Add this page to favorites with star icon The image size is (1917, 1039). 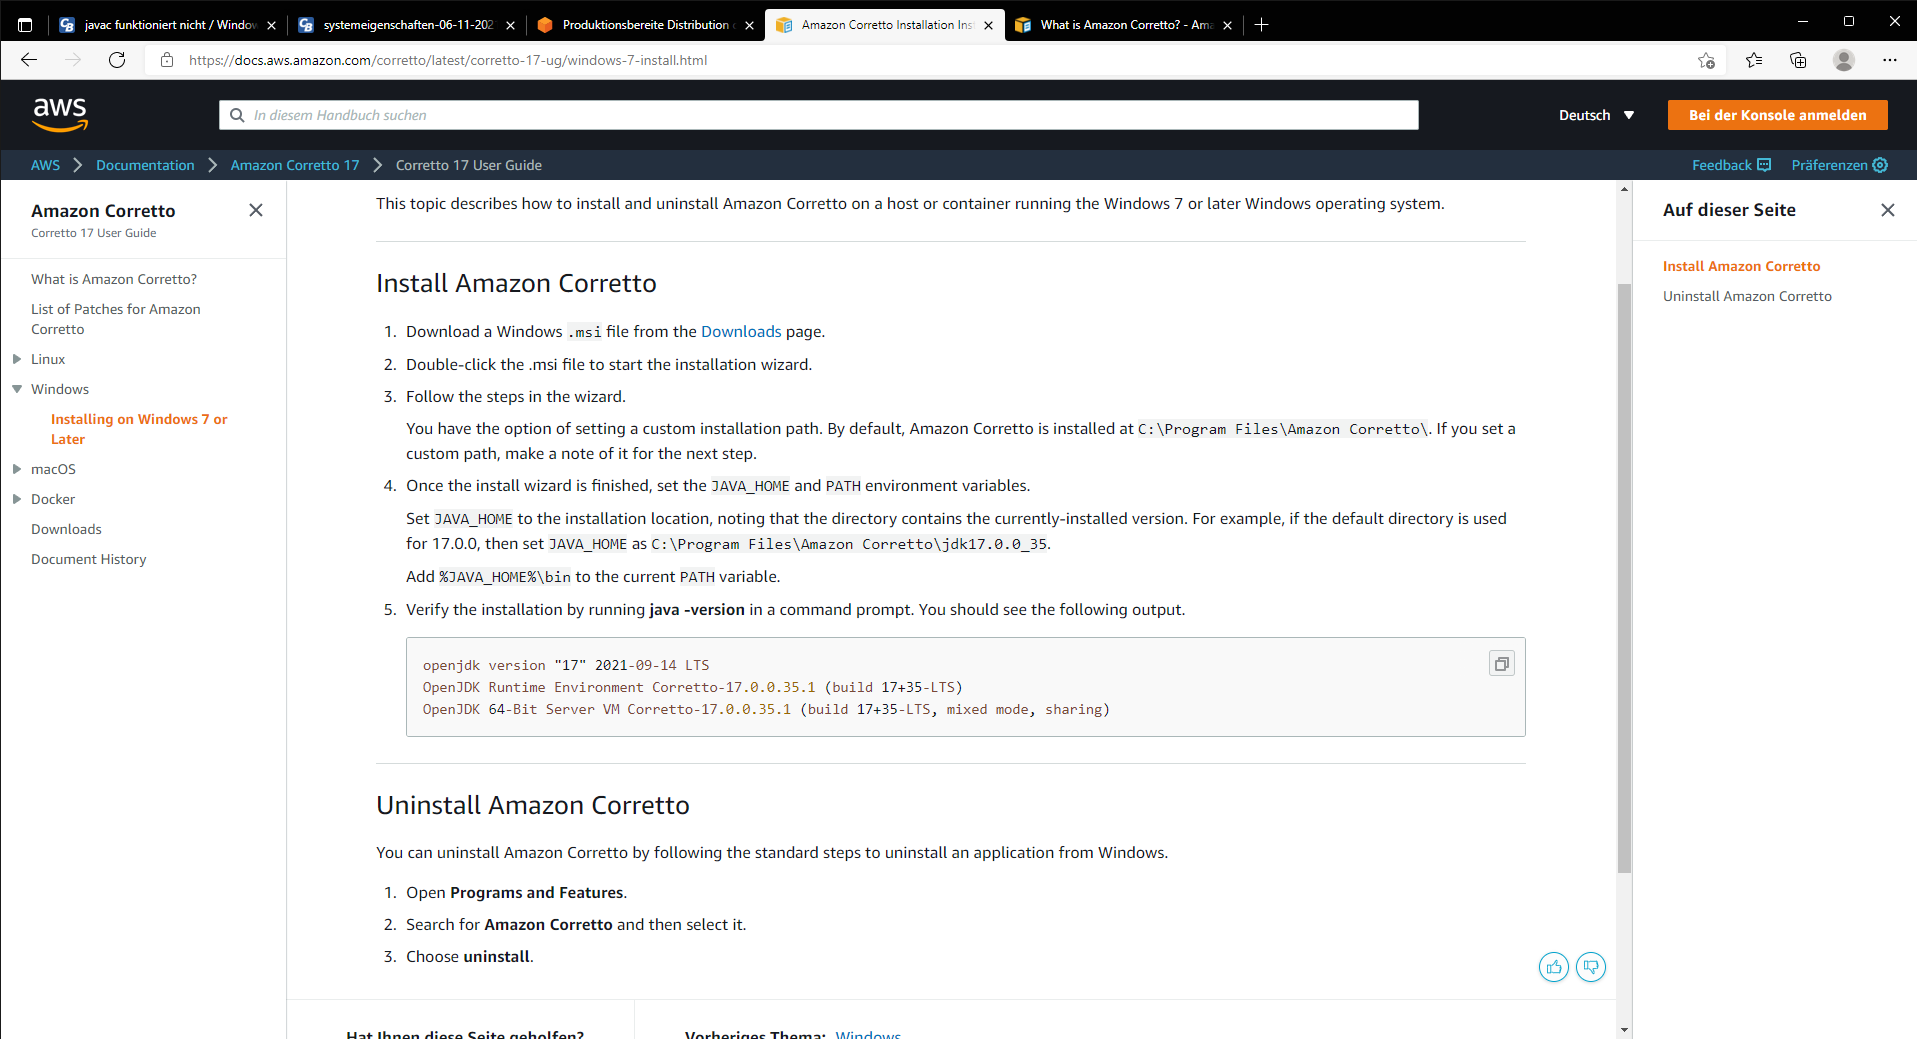[x=1706, y=60]
